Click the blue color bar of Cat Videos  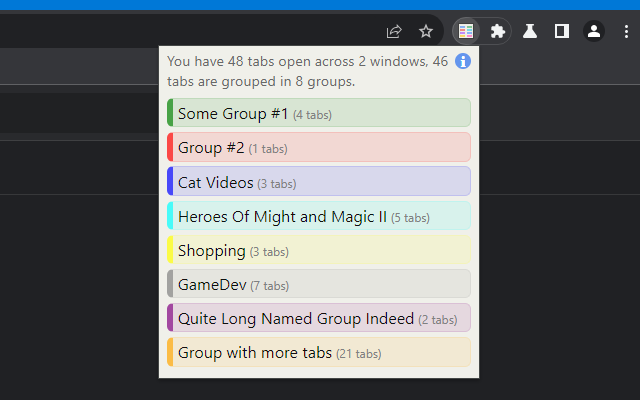tap(170, 182)
